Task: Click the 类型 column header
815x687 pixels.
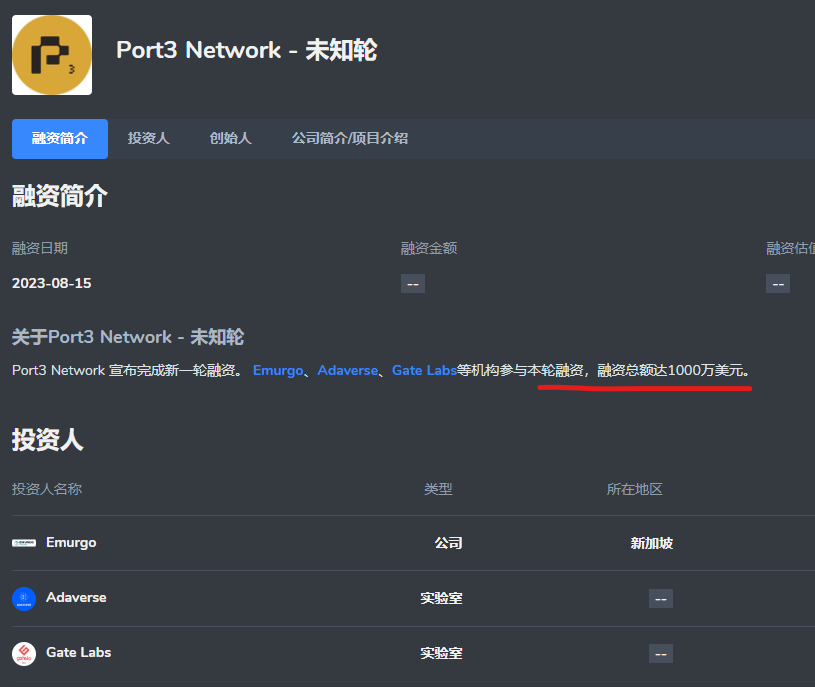Action: click(x=438, y=489)
